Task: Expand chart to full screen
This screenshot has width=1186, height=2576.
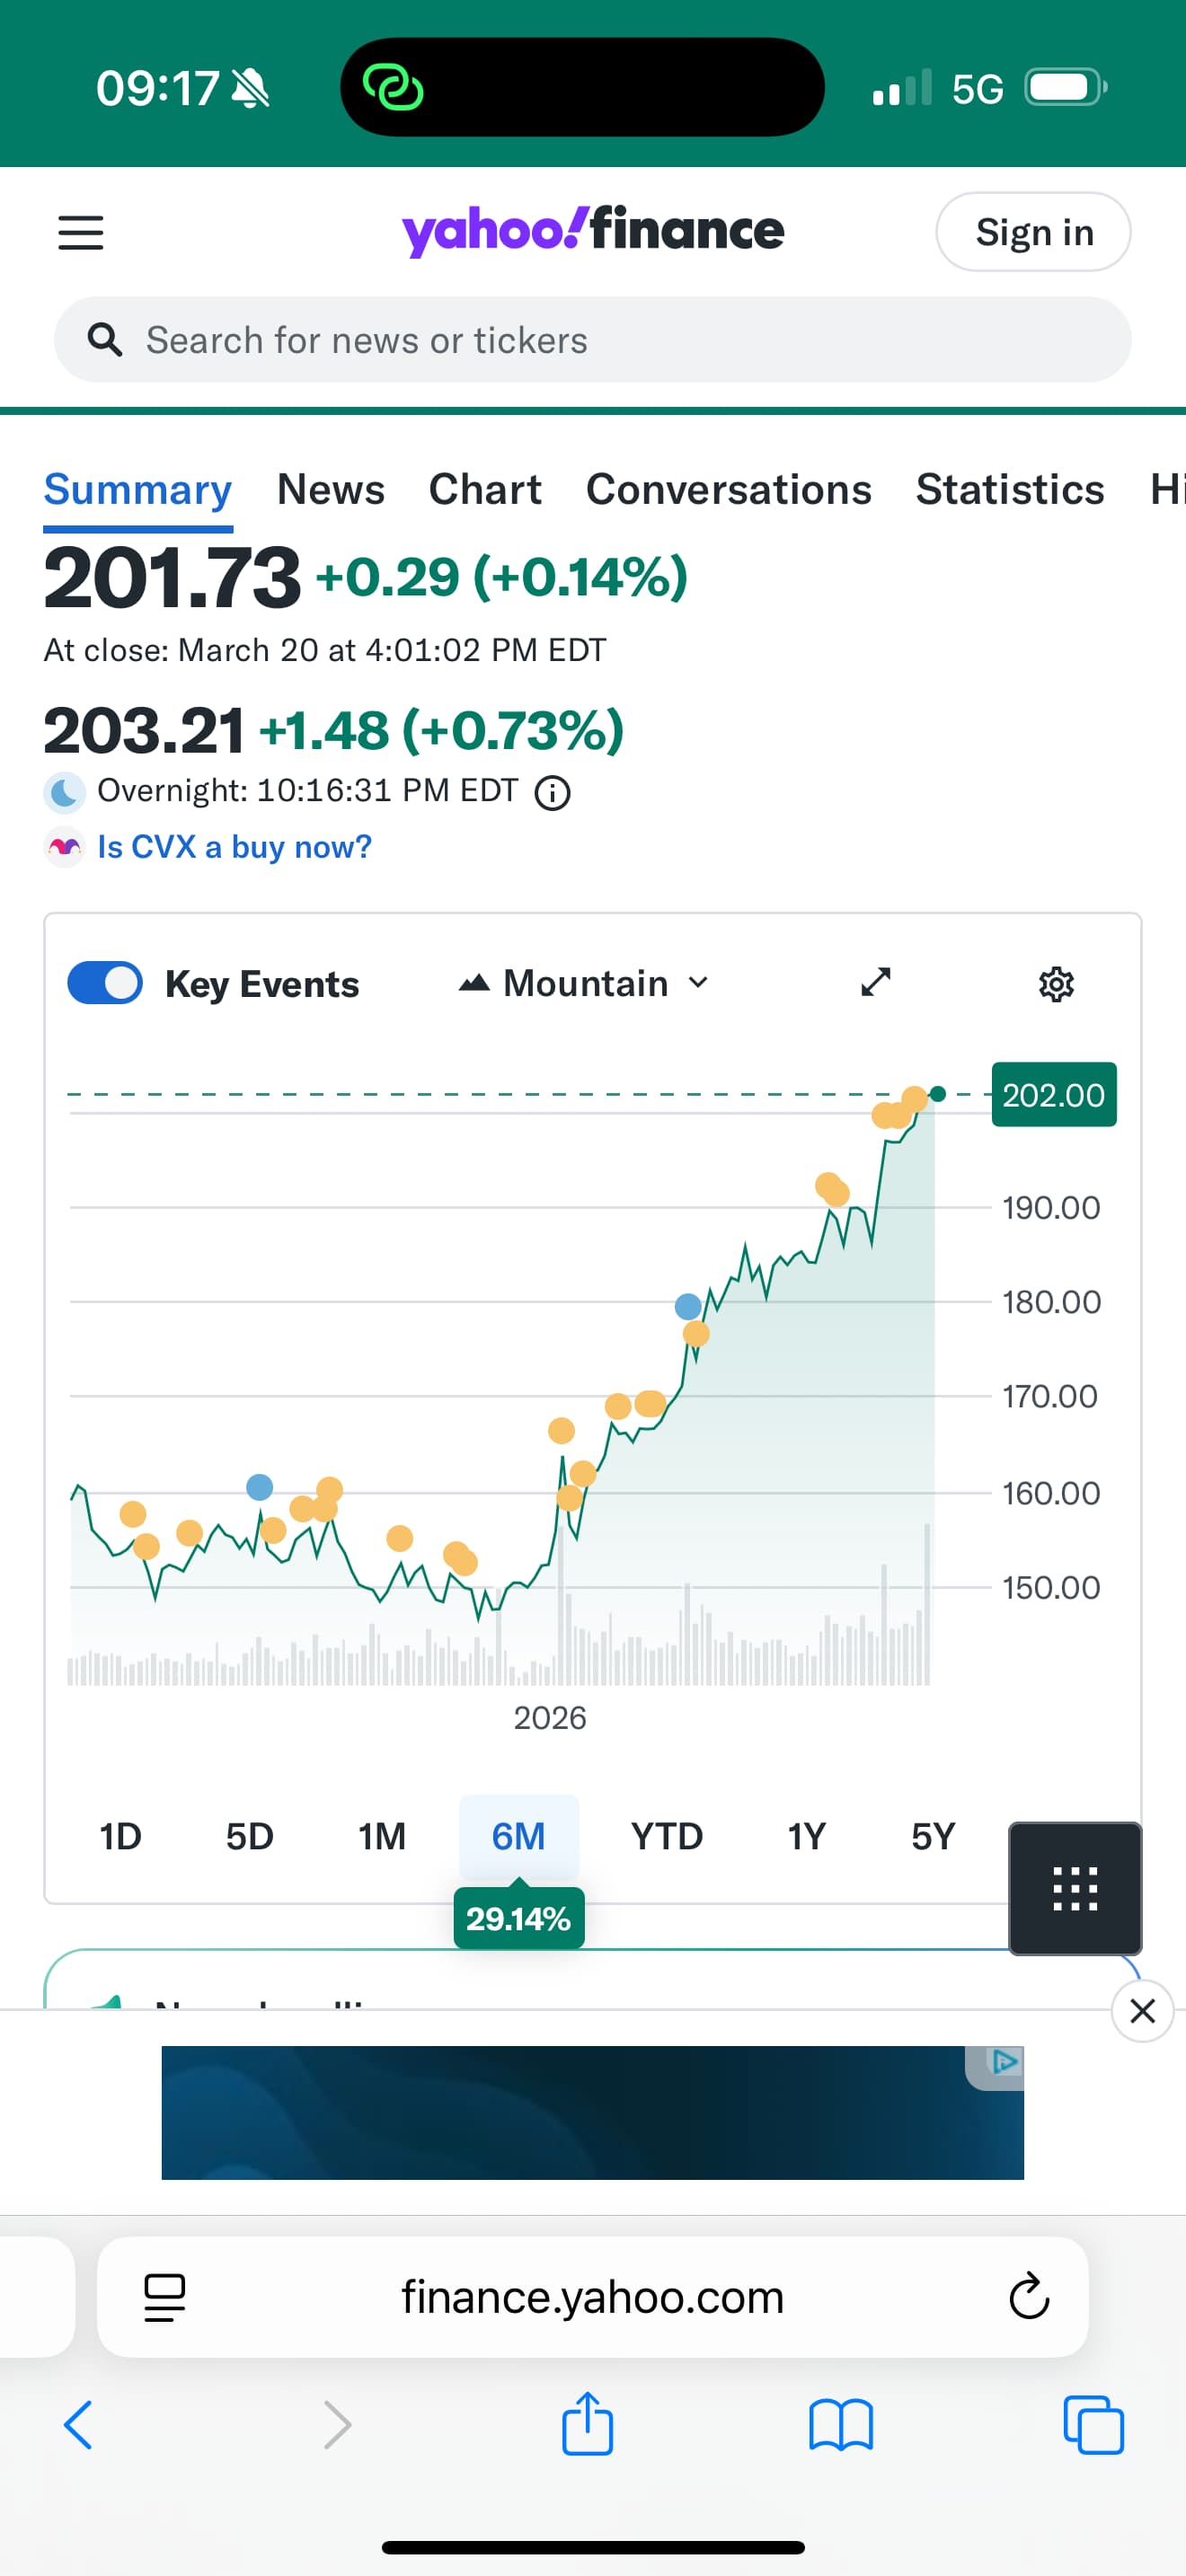Action: [876, 982]
